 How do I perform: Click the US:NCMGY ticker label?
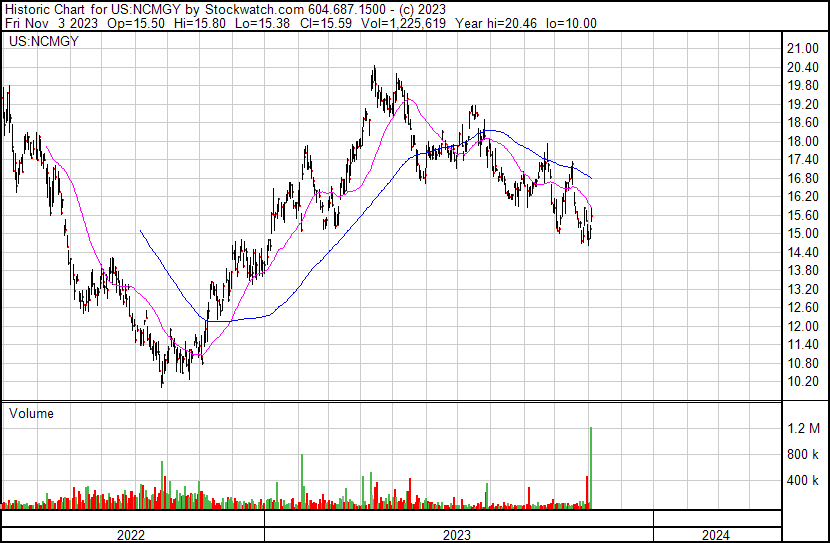(43, 41)
